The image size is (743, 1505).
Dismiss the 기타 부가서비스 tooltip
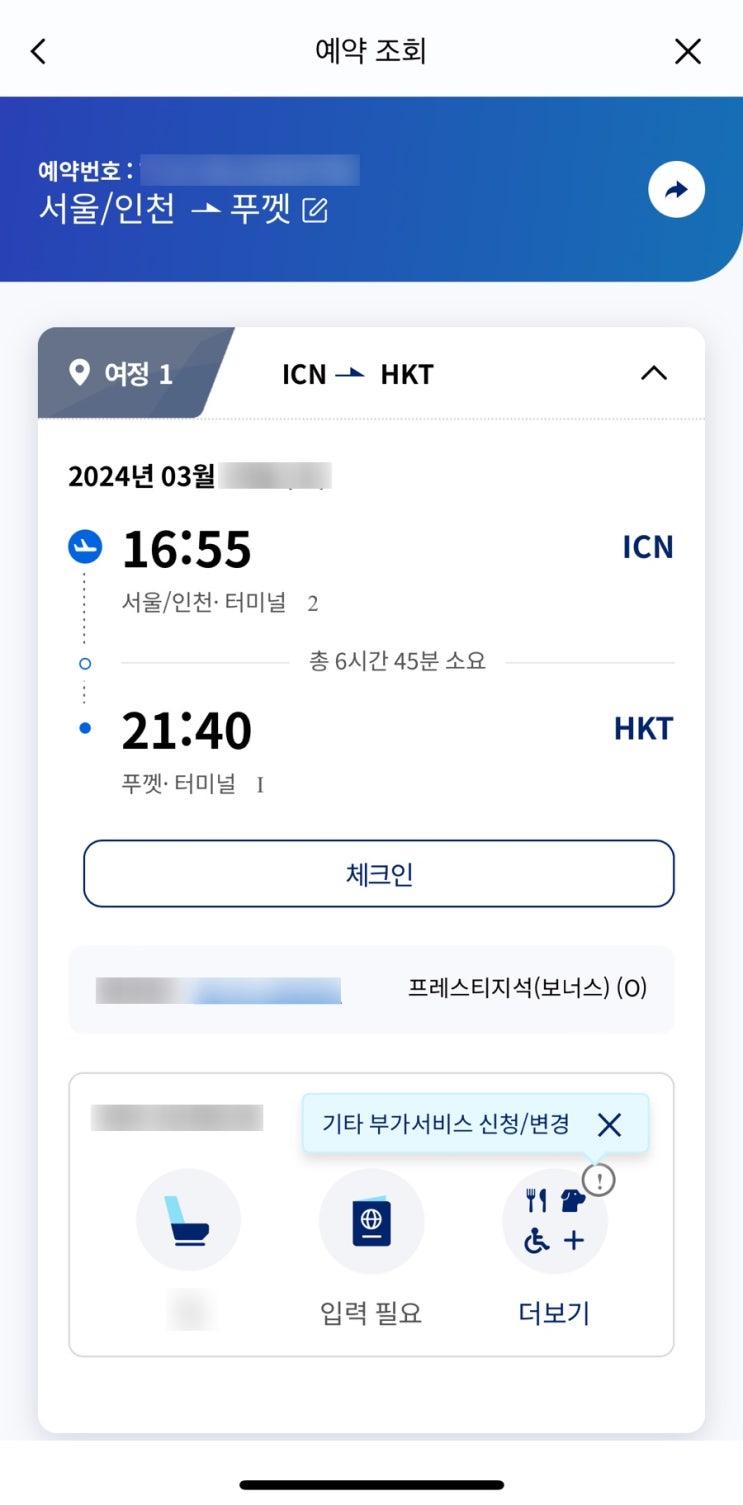tap(609, 1125)
